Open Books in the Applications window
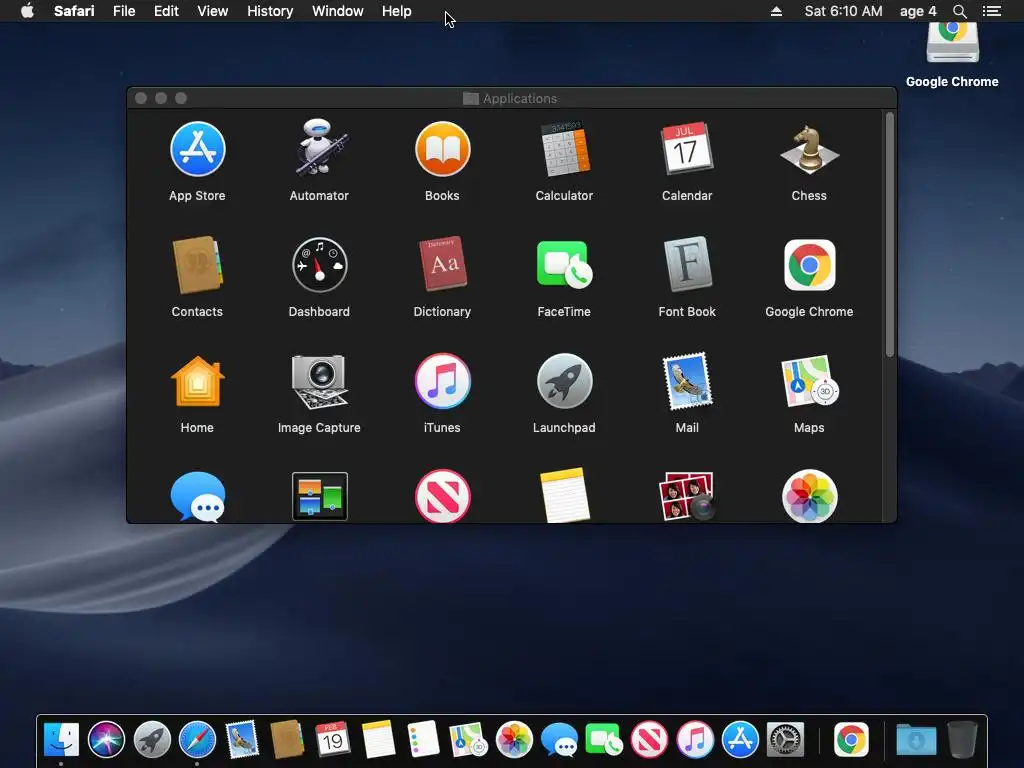 pos(442,150)
